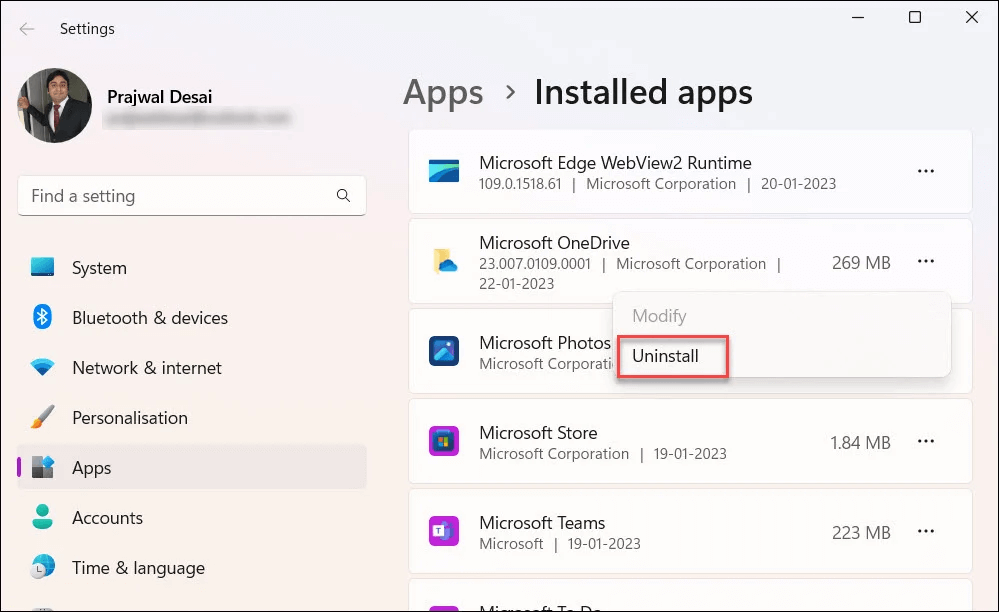Screen dimensions: 999x612
Task: Open the three-dot menu for Microsoft OneDrive
Action: [x=926, y=262]
